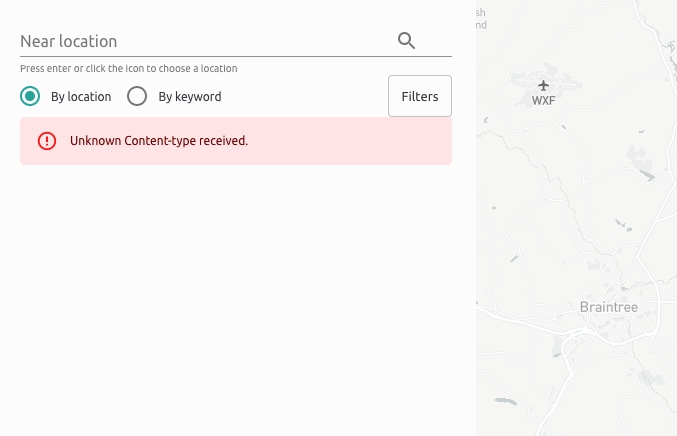Click the "By keyword" label text
The image size is (677, 436).
tap(190, 97)
